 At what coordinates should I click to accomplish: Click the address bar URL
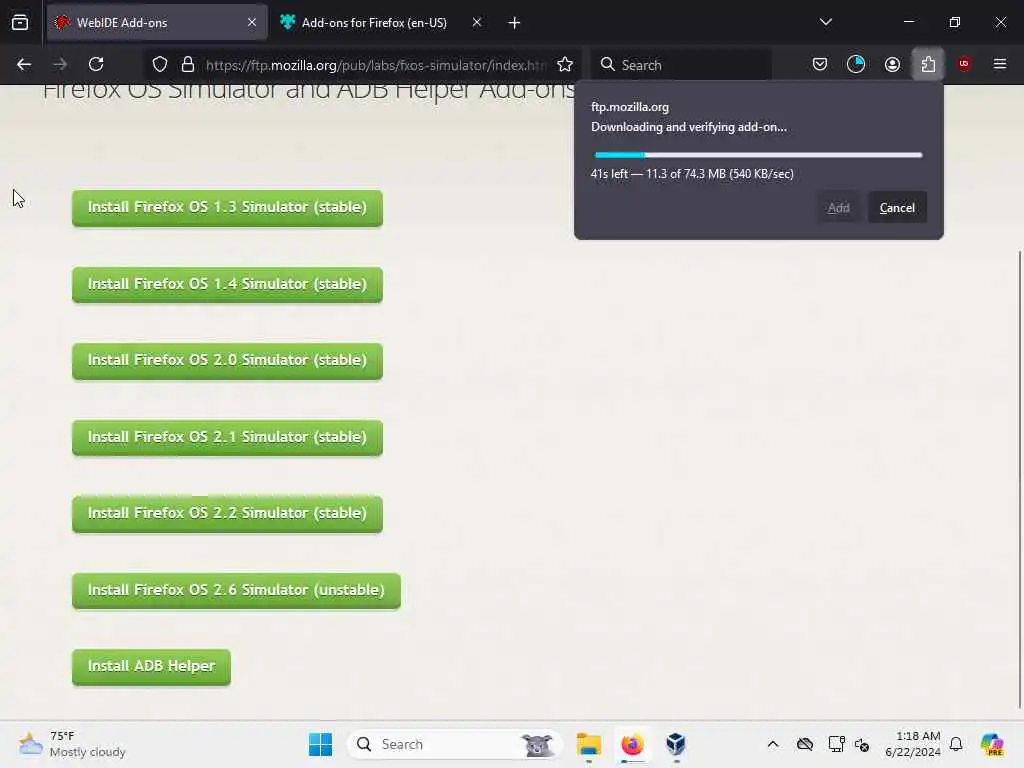pos(376,65)
